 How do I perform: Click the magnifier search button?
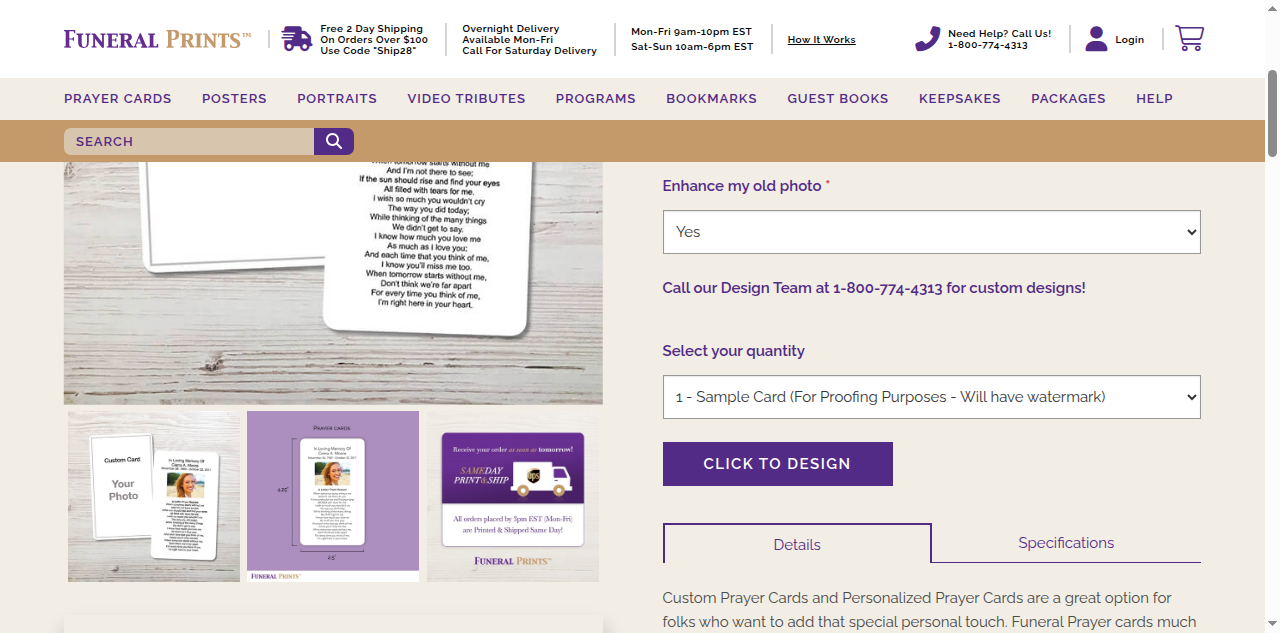334,141
